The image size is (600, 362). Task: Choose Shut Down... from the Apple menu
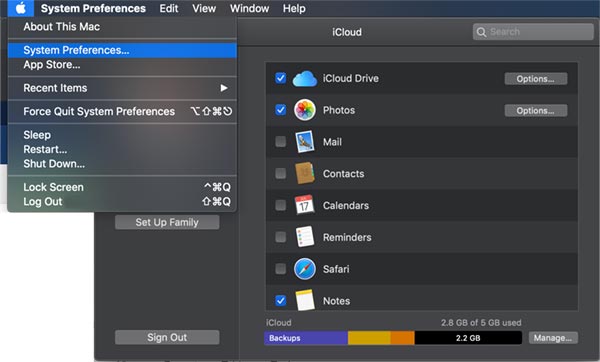122,164
